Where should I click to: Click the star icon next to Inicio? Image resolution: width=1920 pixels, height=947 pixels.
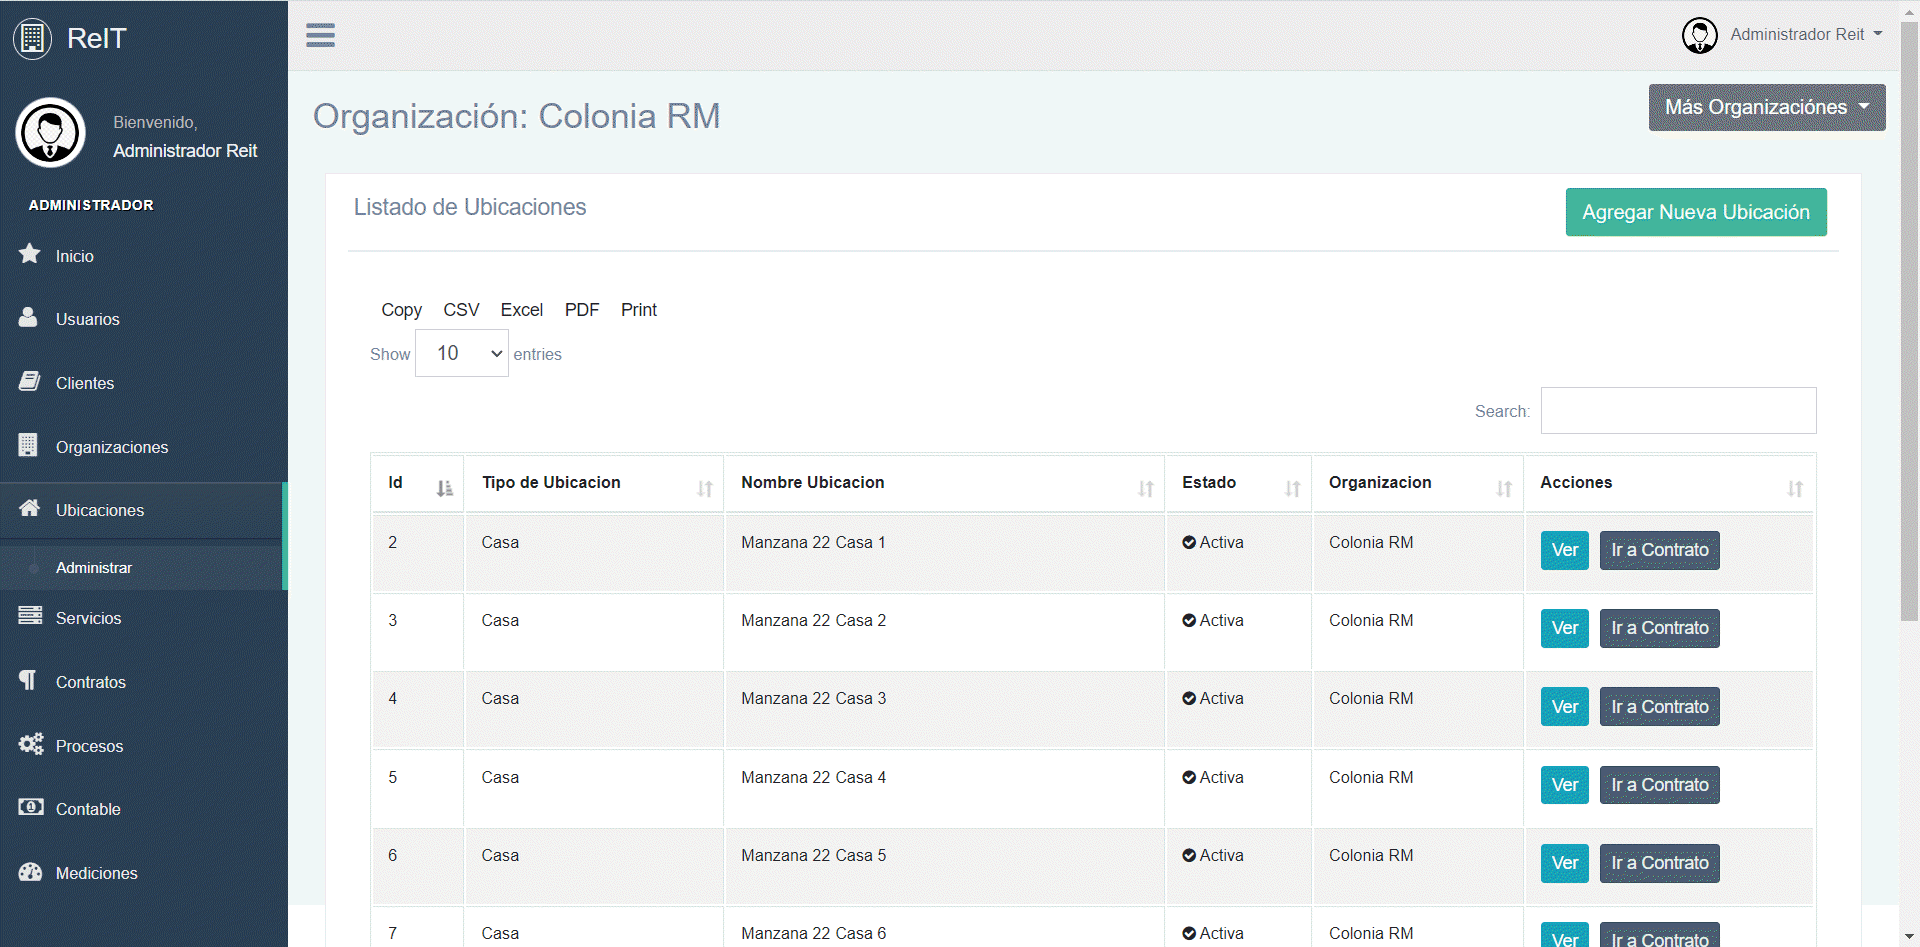(x=30, y=254)
